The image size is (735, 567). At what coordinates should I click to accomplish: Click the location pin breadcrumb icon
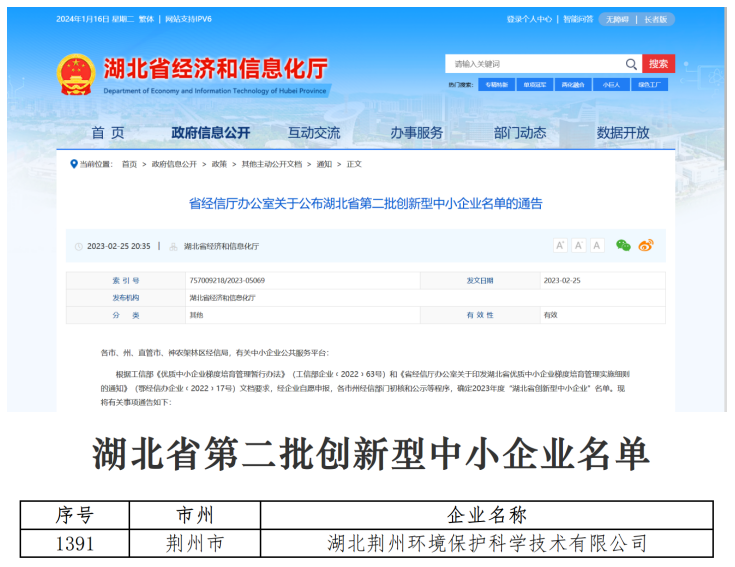click(73, 163)
